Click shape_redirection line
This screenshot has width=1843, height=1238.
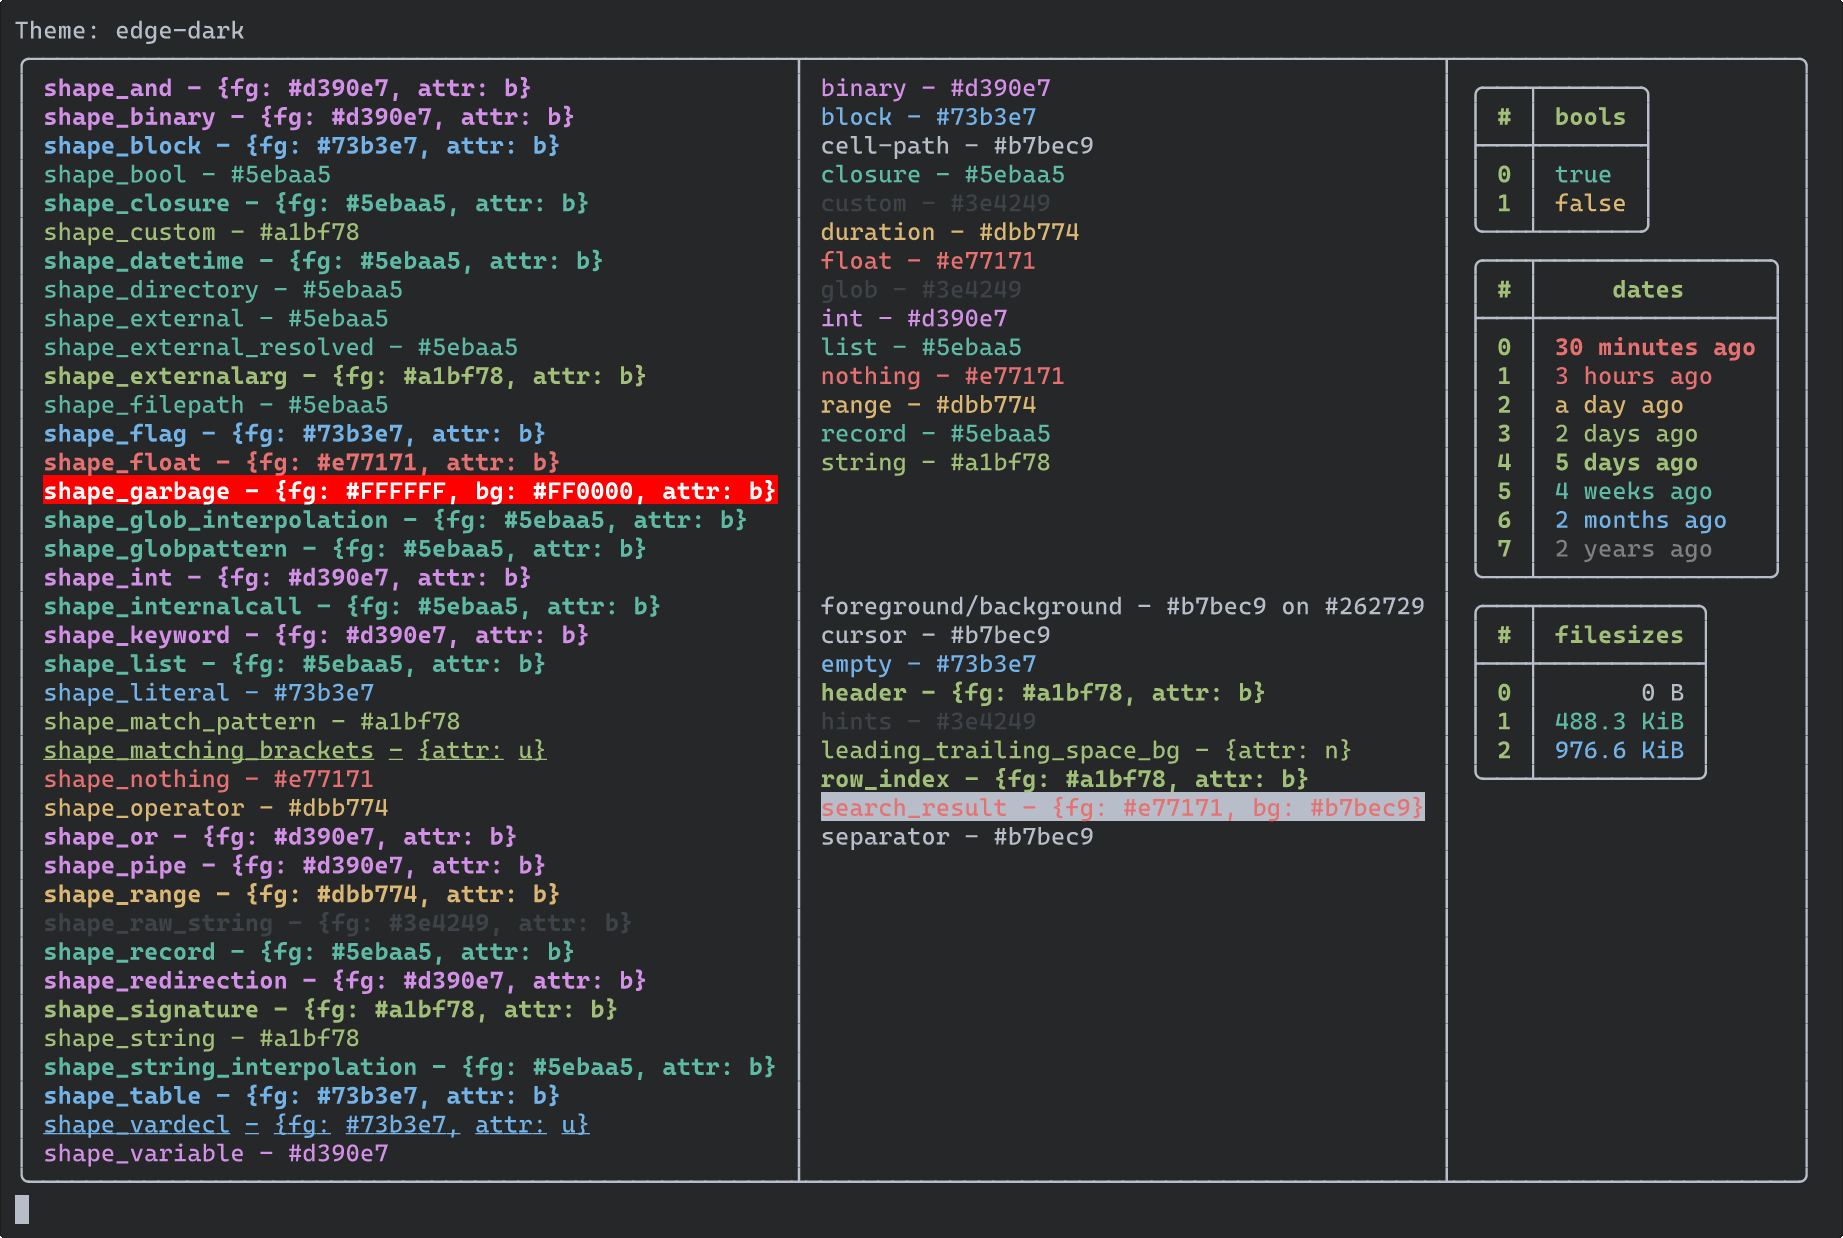click(x=345, y=981)
